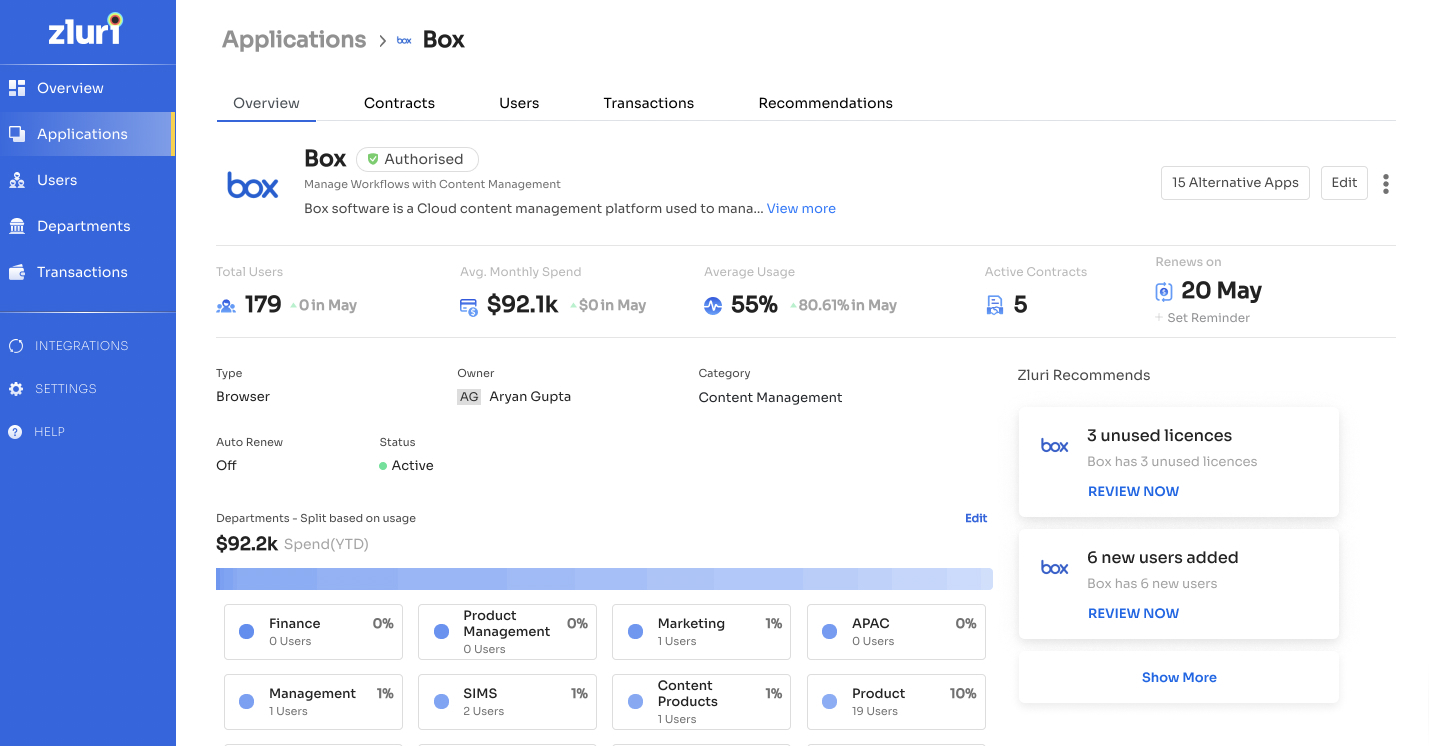The height and width of the screenshot is (746, 1429).
Task: Click Set Reminder under renewal date
Action: coord(1203,318)
